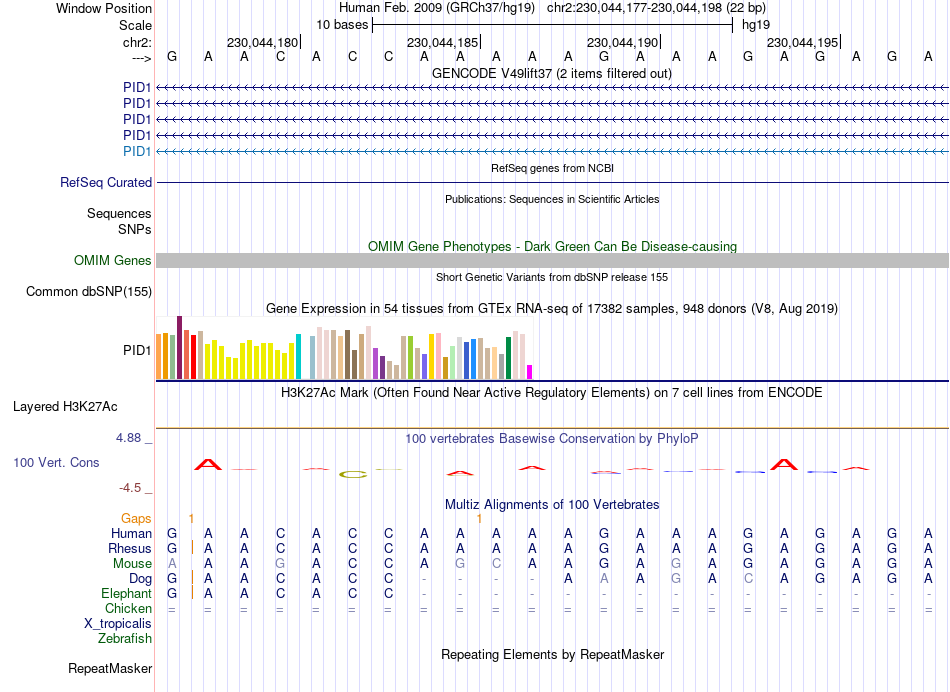950x692 pixels.
Task: Click the 100 Vert. Cons label
Action: pyautogui.click(x=56, y=462)
